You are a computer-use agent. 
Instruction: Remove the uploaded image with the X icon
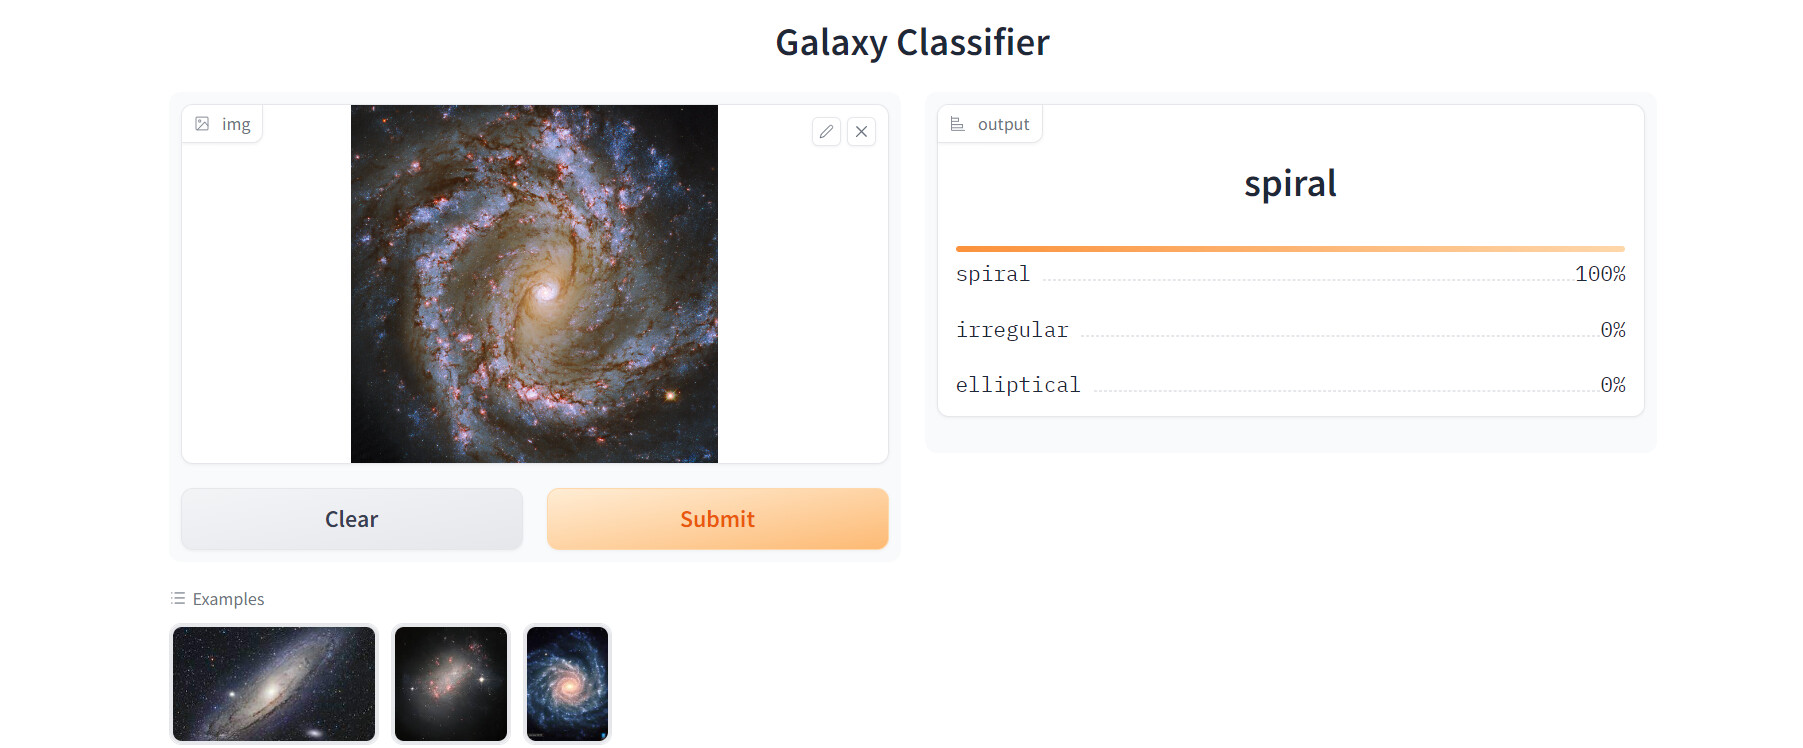(861, 132)
